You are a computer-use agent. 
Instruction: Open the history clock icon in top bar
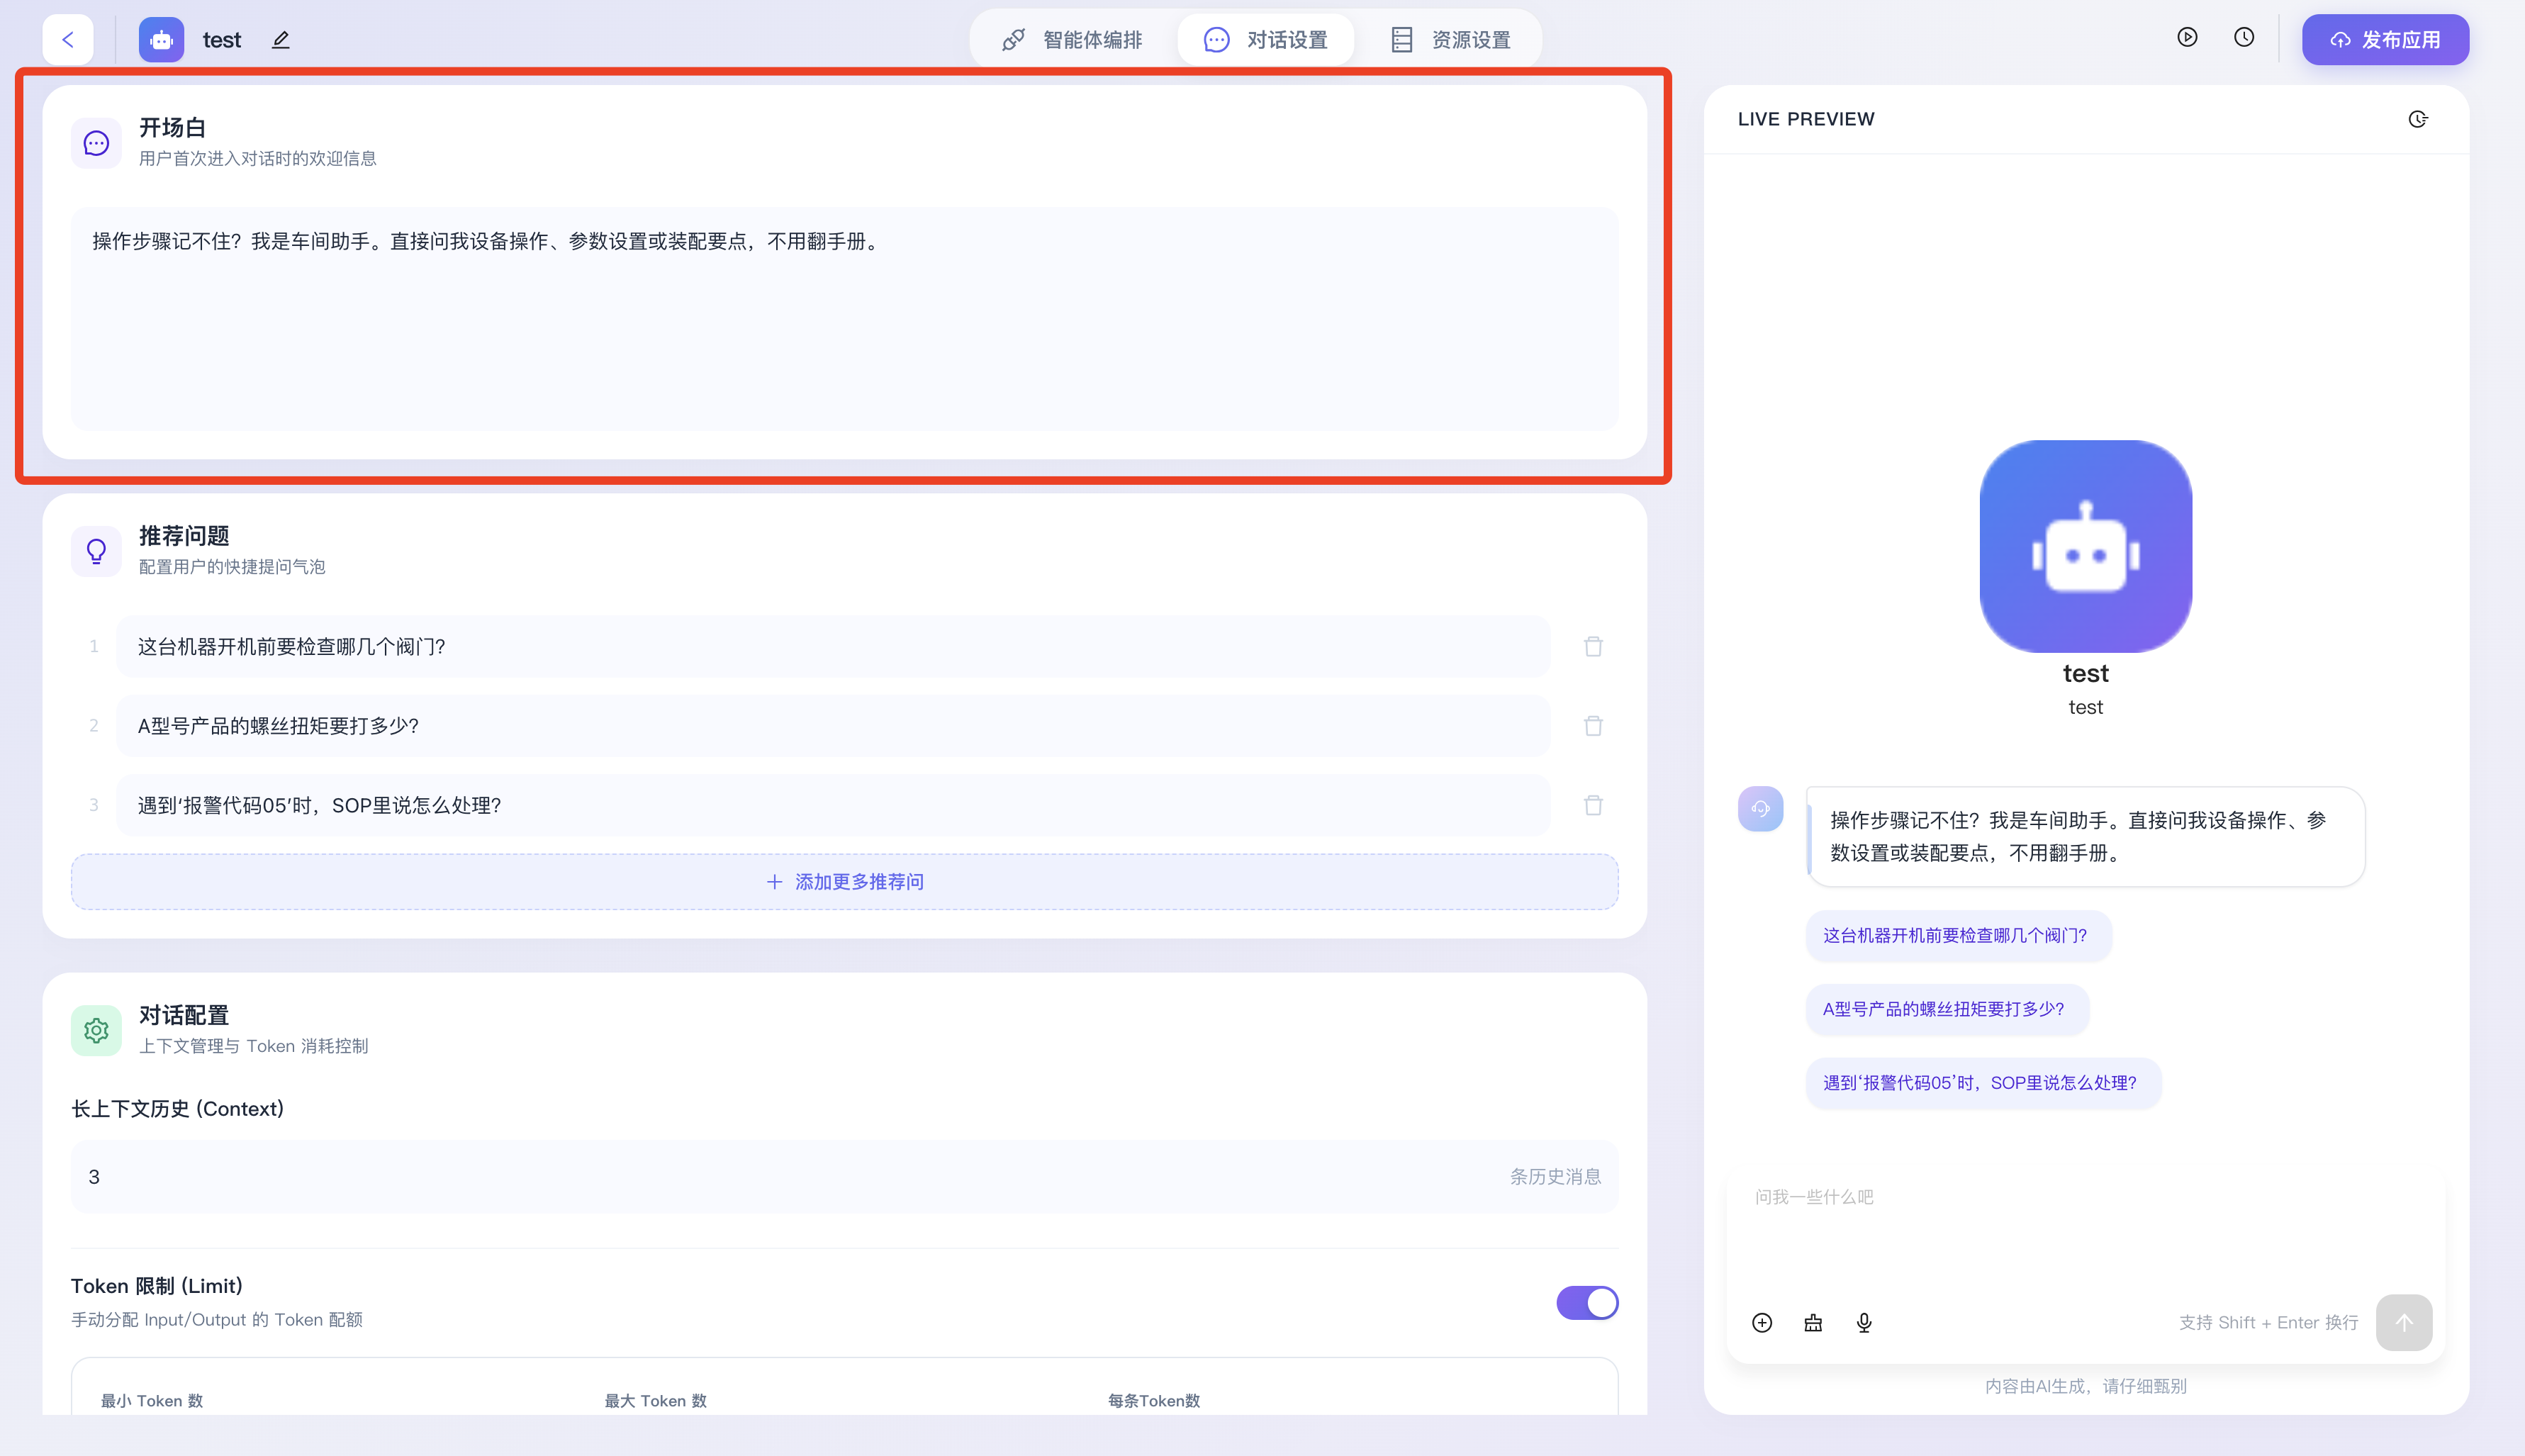pos(2244,37)
